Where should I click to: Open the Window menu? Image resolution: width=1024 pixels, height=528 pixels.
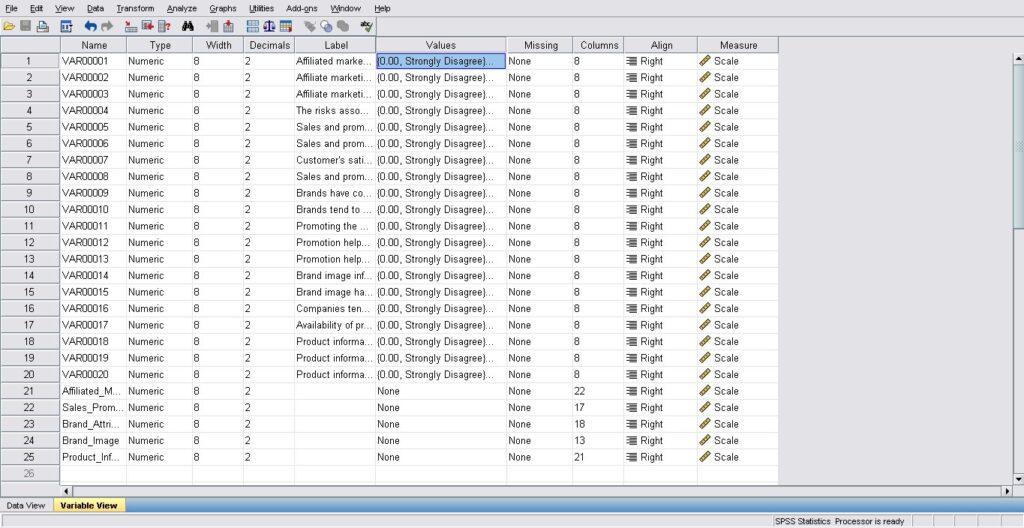(345, 8)
